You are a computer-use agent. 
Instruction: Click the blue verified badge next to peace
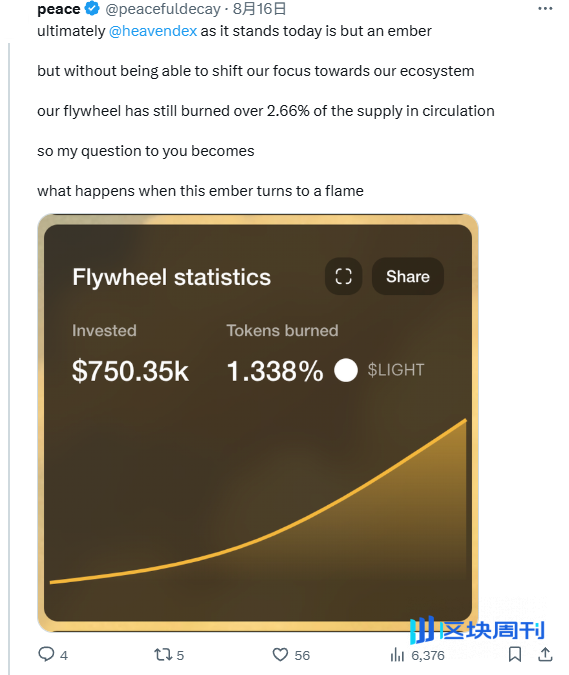coord(91,8)
